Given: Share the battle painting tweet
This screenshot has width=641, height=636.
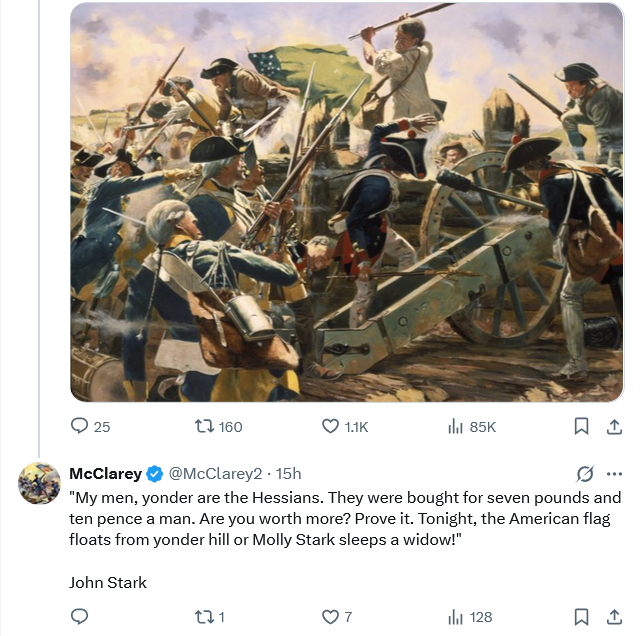Looking at the screenshot, I should (x=614, y=426).
